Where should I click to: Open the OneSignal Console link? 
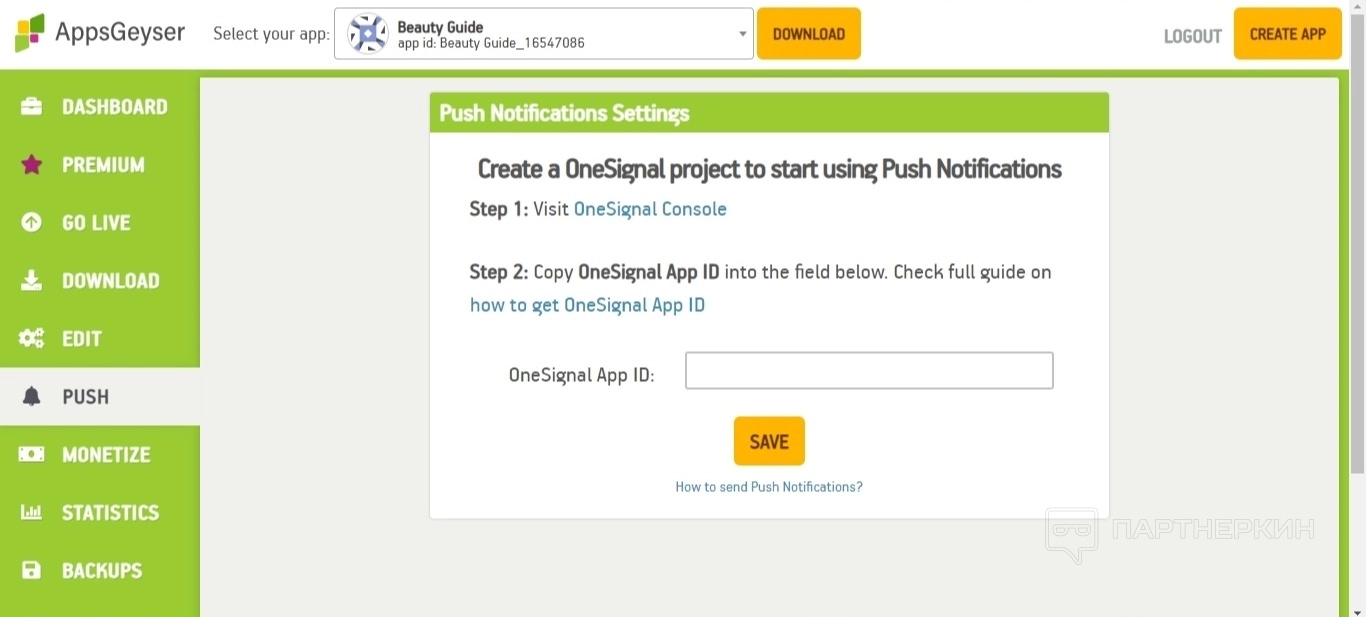(650, 209)
